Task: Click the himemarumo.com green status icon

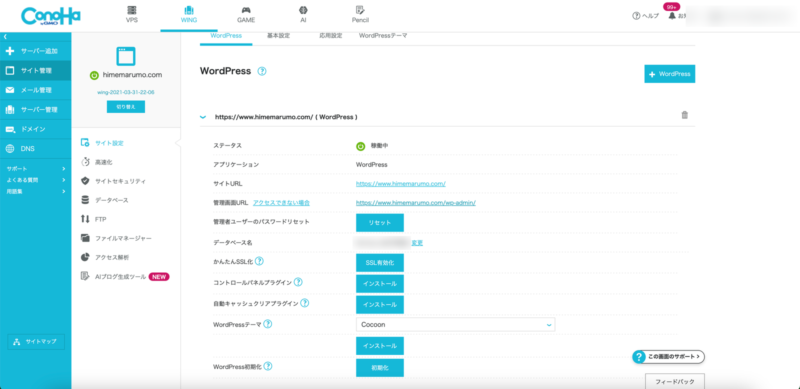Action: click(x=94, y=75)
